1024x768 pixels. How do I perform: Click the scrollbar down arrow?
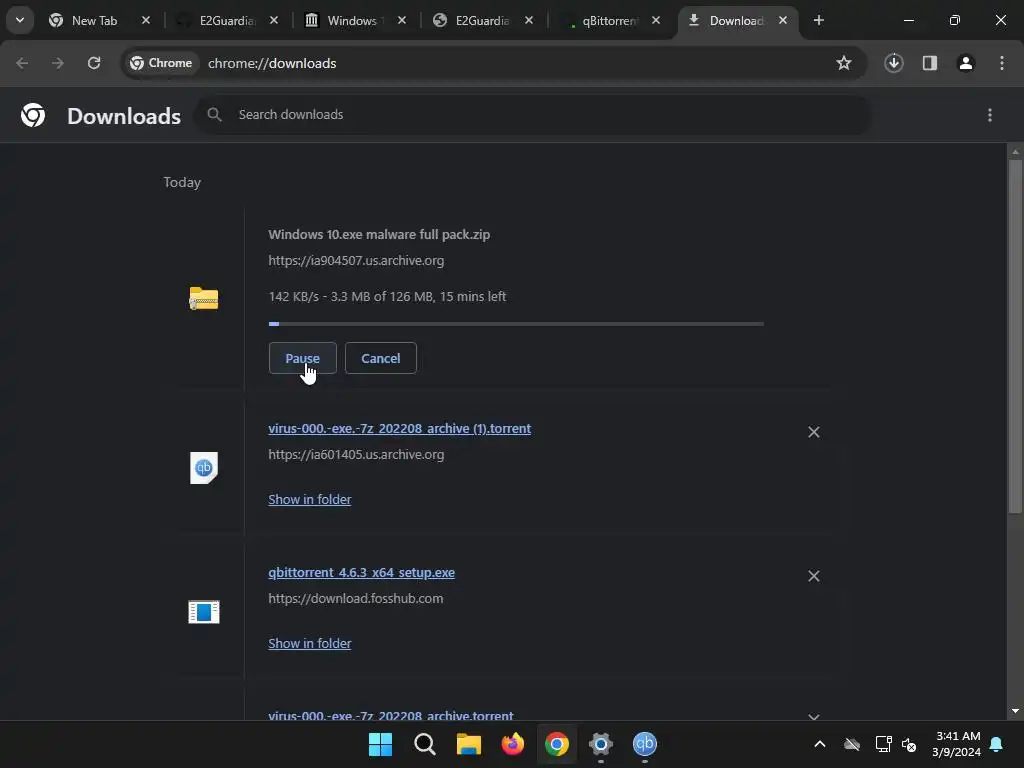point(1015,711)
